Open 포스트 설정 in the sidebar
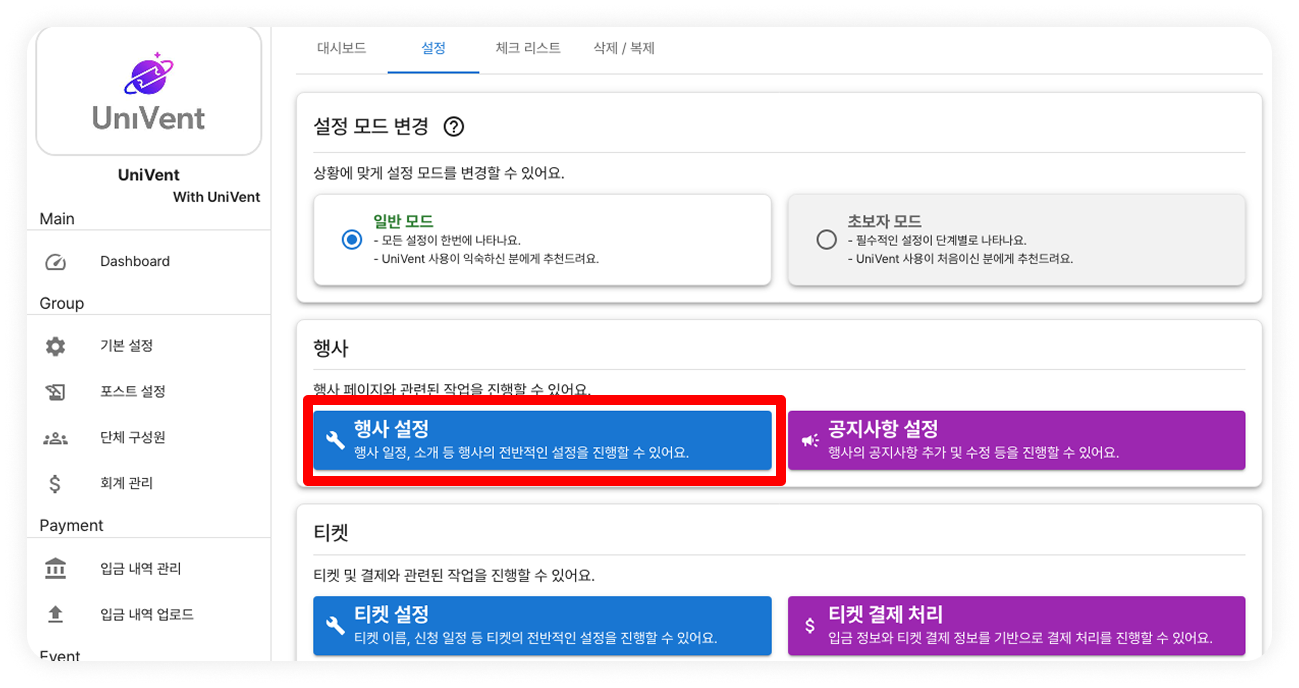 click(149, 392)
